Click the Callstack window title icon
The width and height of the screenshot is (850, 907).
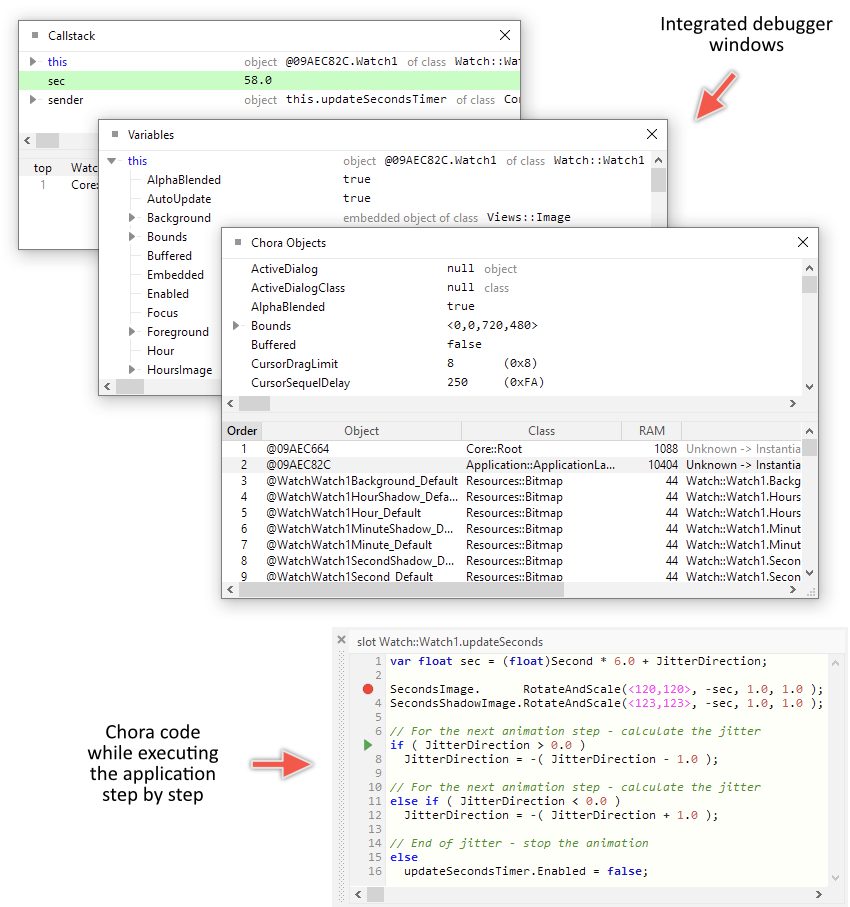[x=34, y=36]
